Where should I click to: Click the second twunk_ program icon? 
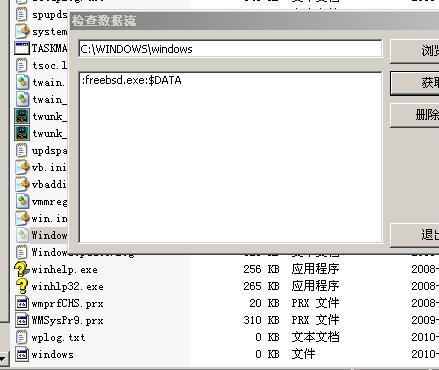[22, 133]
